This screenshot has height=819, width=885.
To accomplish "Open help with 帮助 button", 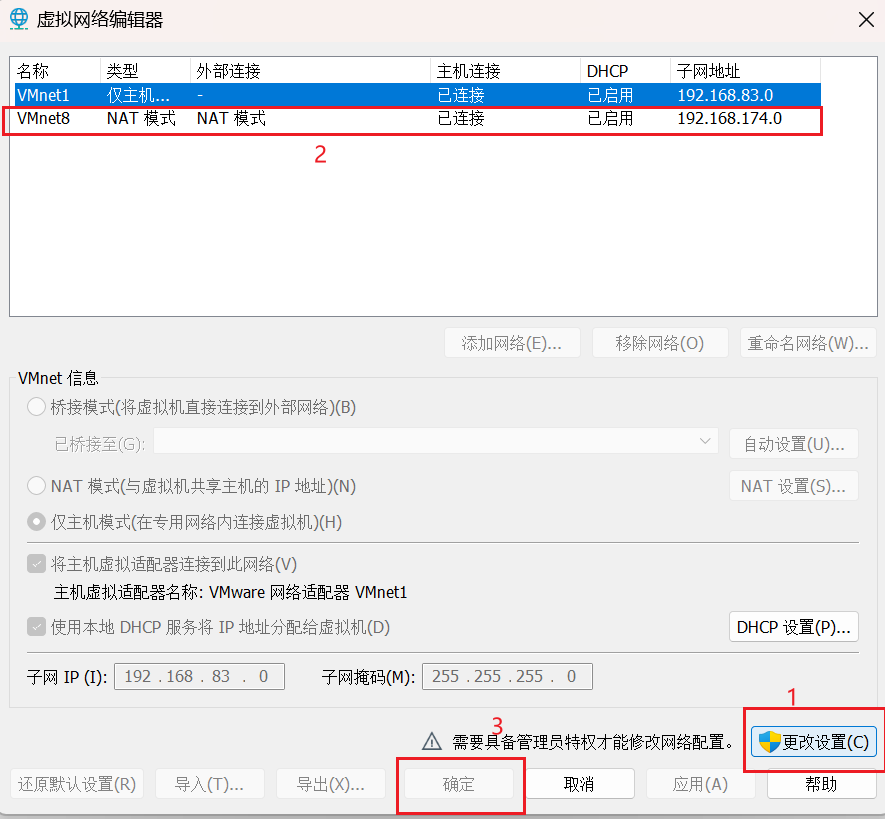I will pyautogui.click(x=821, y=784).
